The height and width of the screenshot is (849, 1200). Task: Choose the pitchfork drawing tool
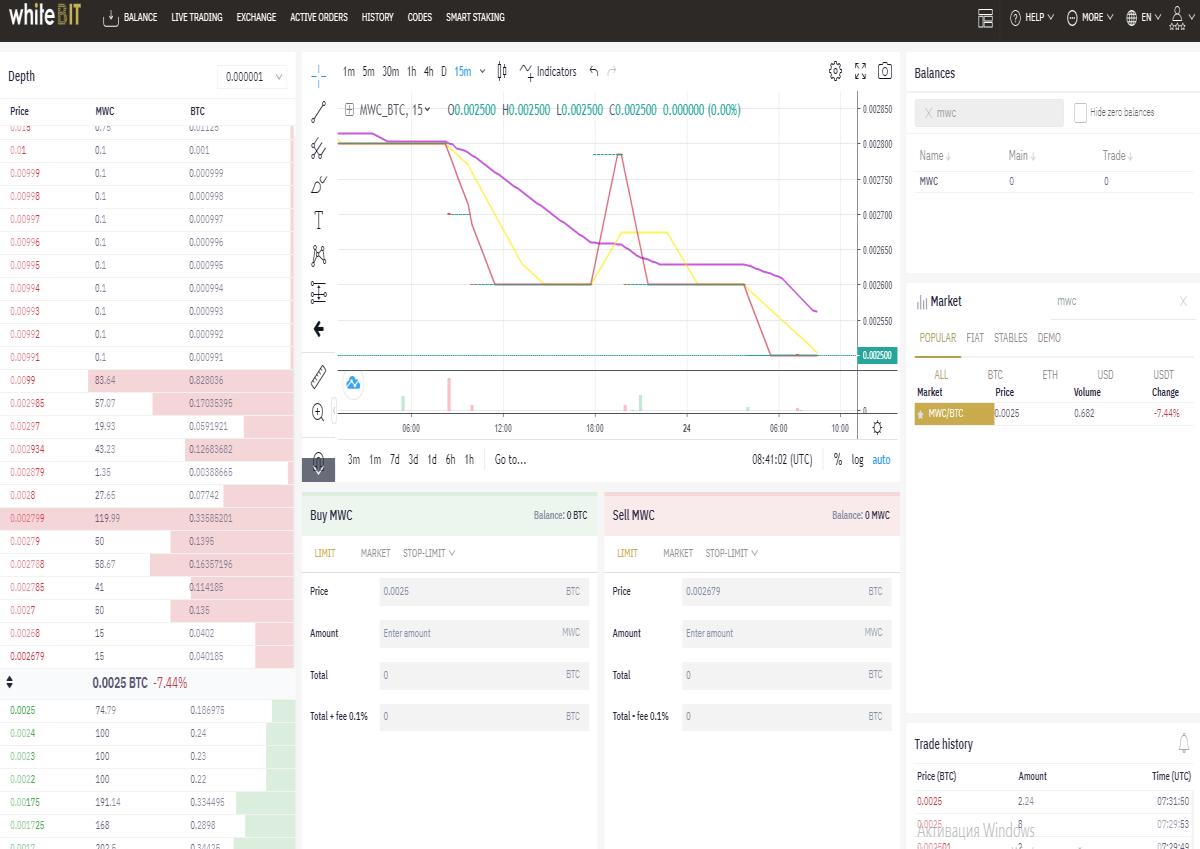[x=318, y=148]
